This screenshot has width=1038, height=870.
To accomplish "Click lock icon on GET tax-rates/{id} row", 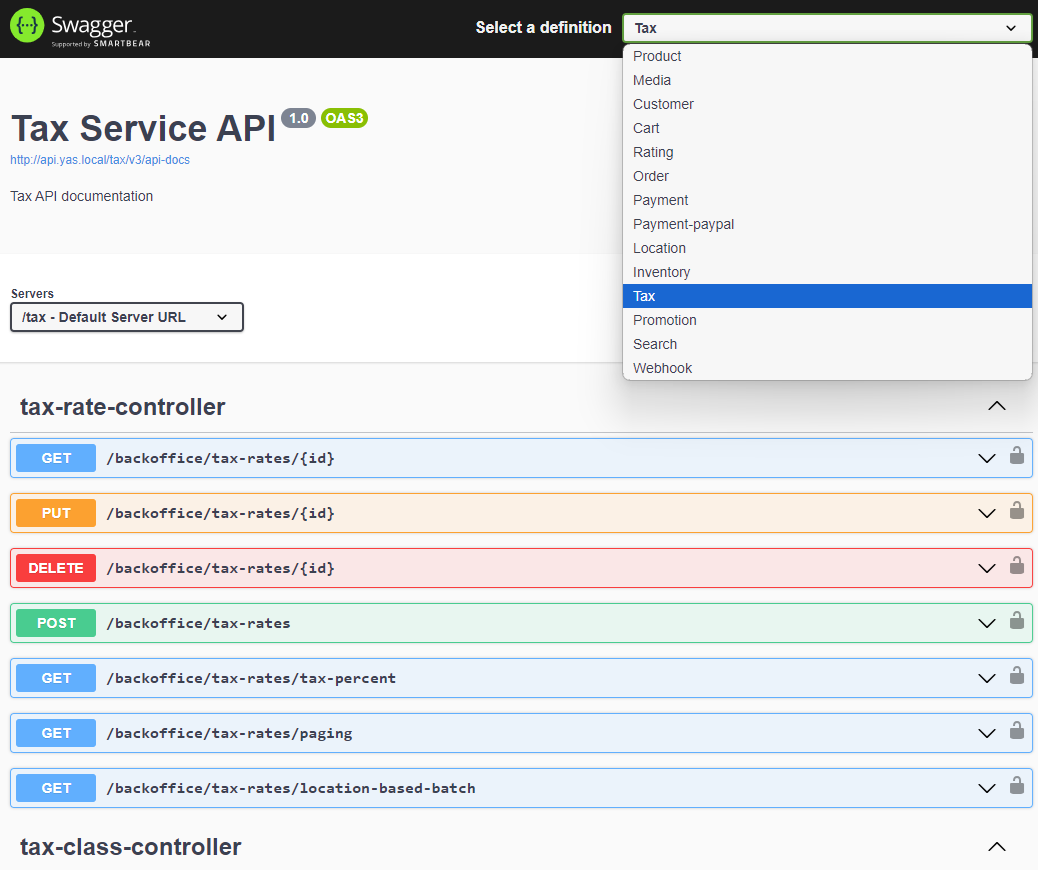I will coord(1016,457).
